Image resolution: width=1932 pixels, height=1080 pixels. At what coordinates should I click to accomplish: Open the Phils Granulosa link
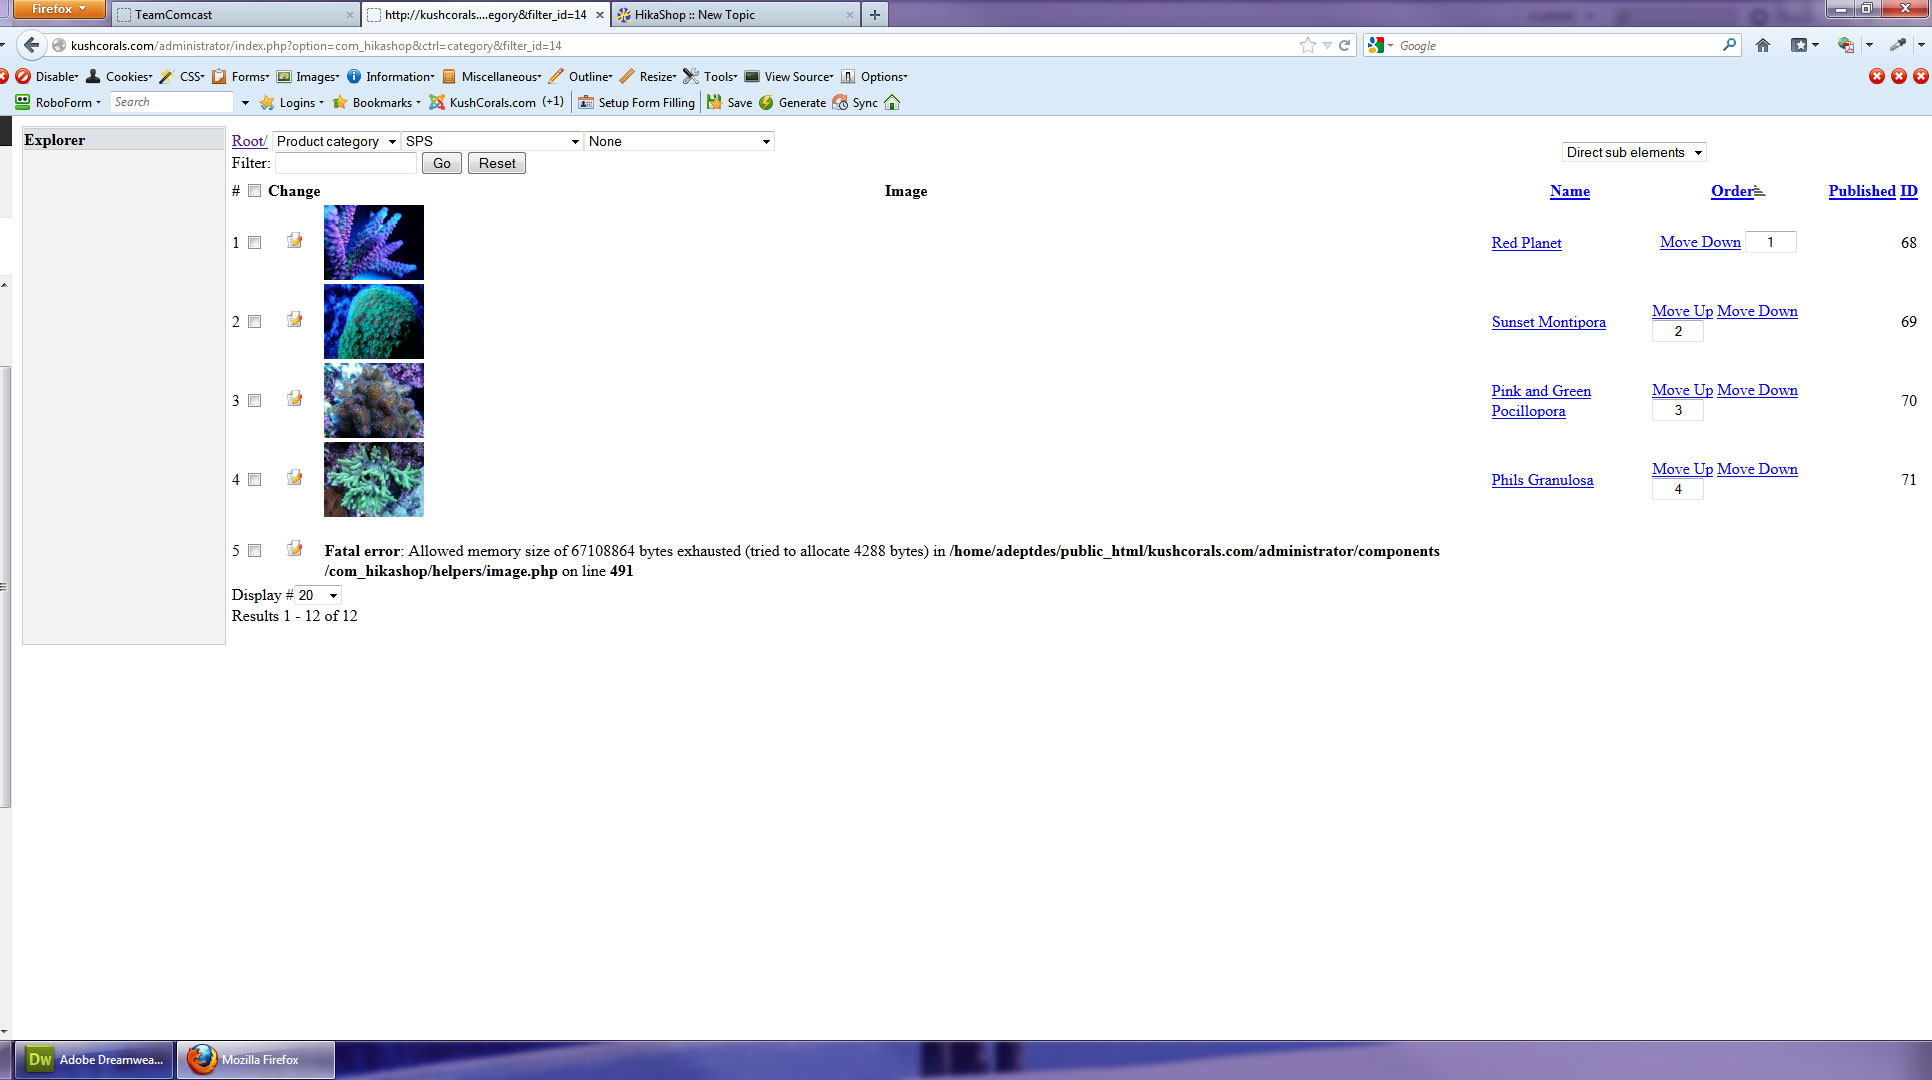(x=1542, y=480)
